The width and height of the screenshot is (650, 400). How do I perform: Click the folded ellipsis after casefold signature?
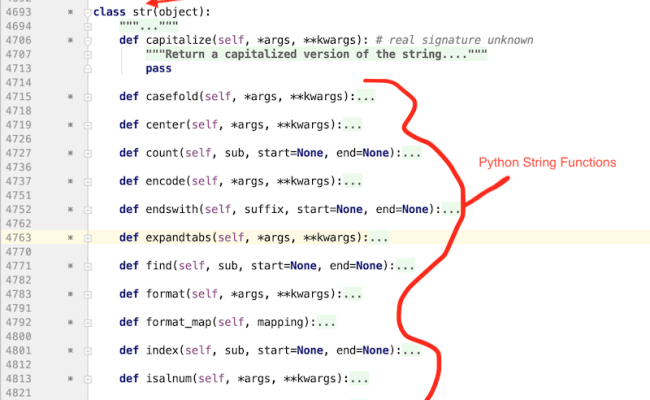366,97
